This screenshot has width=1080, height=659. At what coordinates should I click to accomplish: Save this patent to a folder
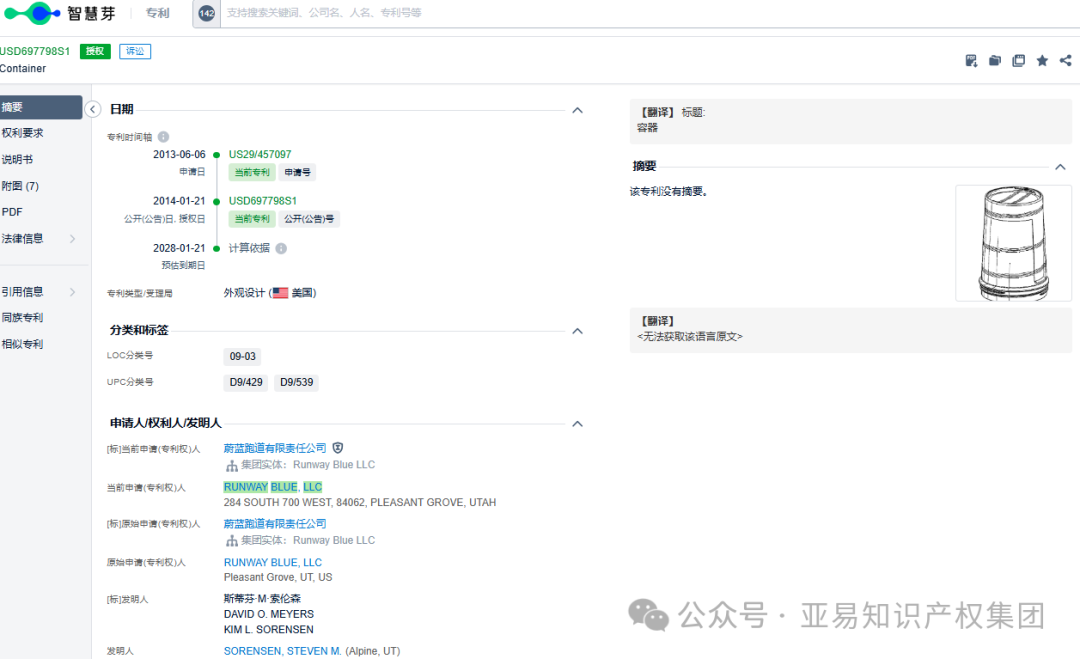coord(995,60)
